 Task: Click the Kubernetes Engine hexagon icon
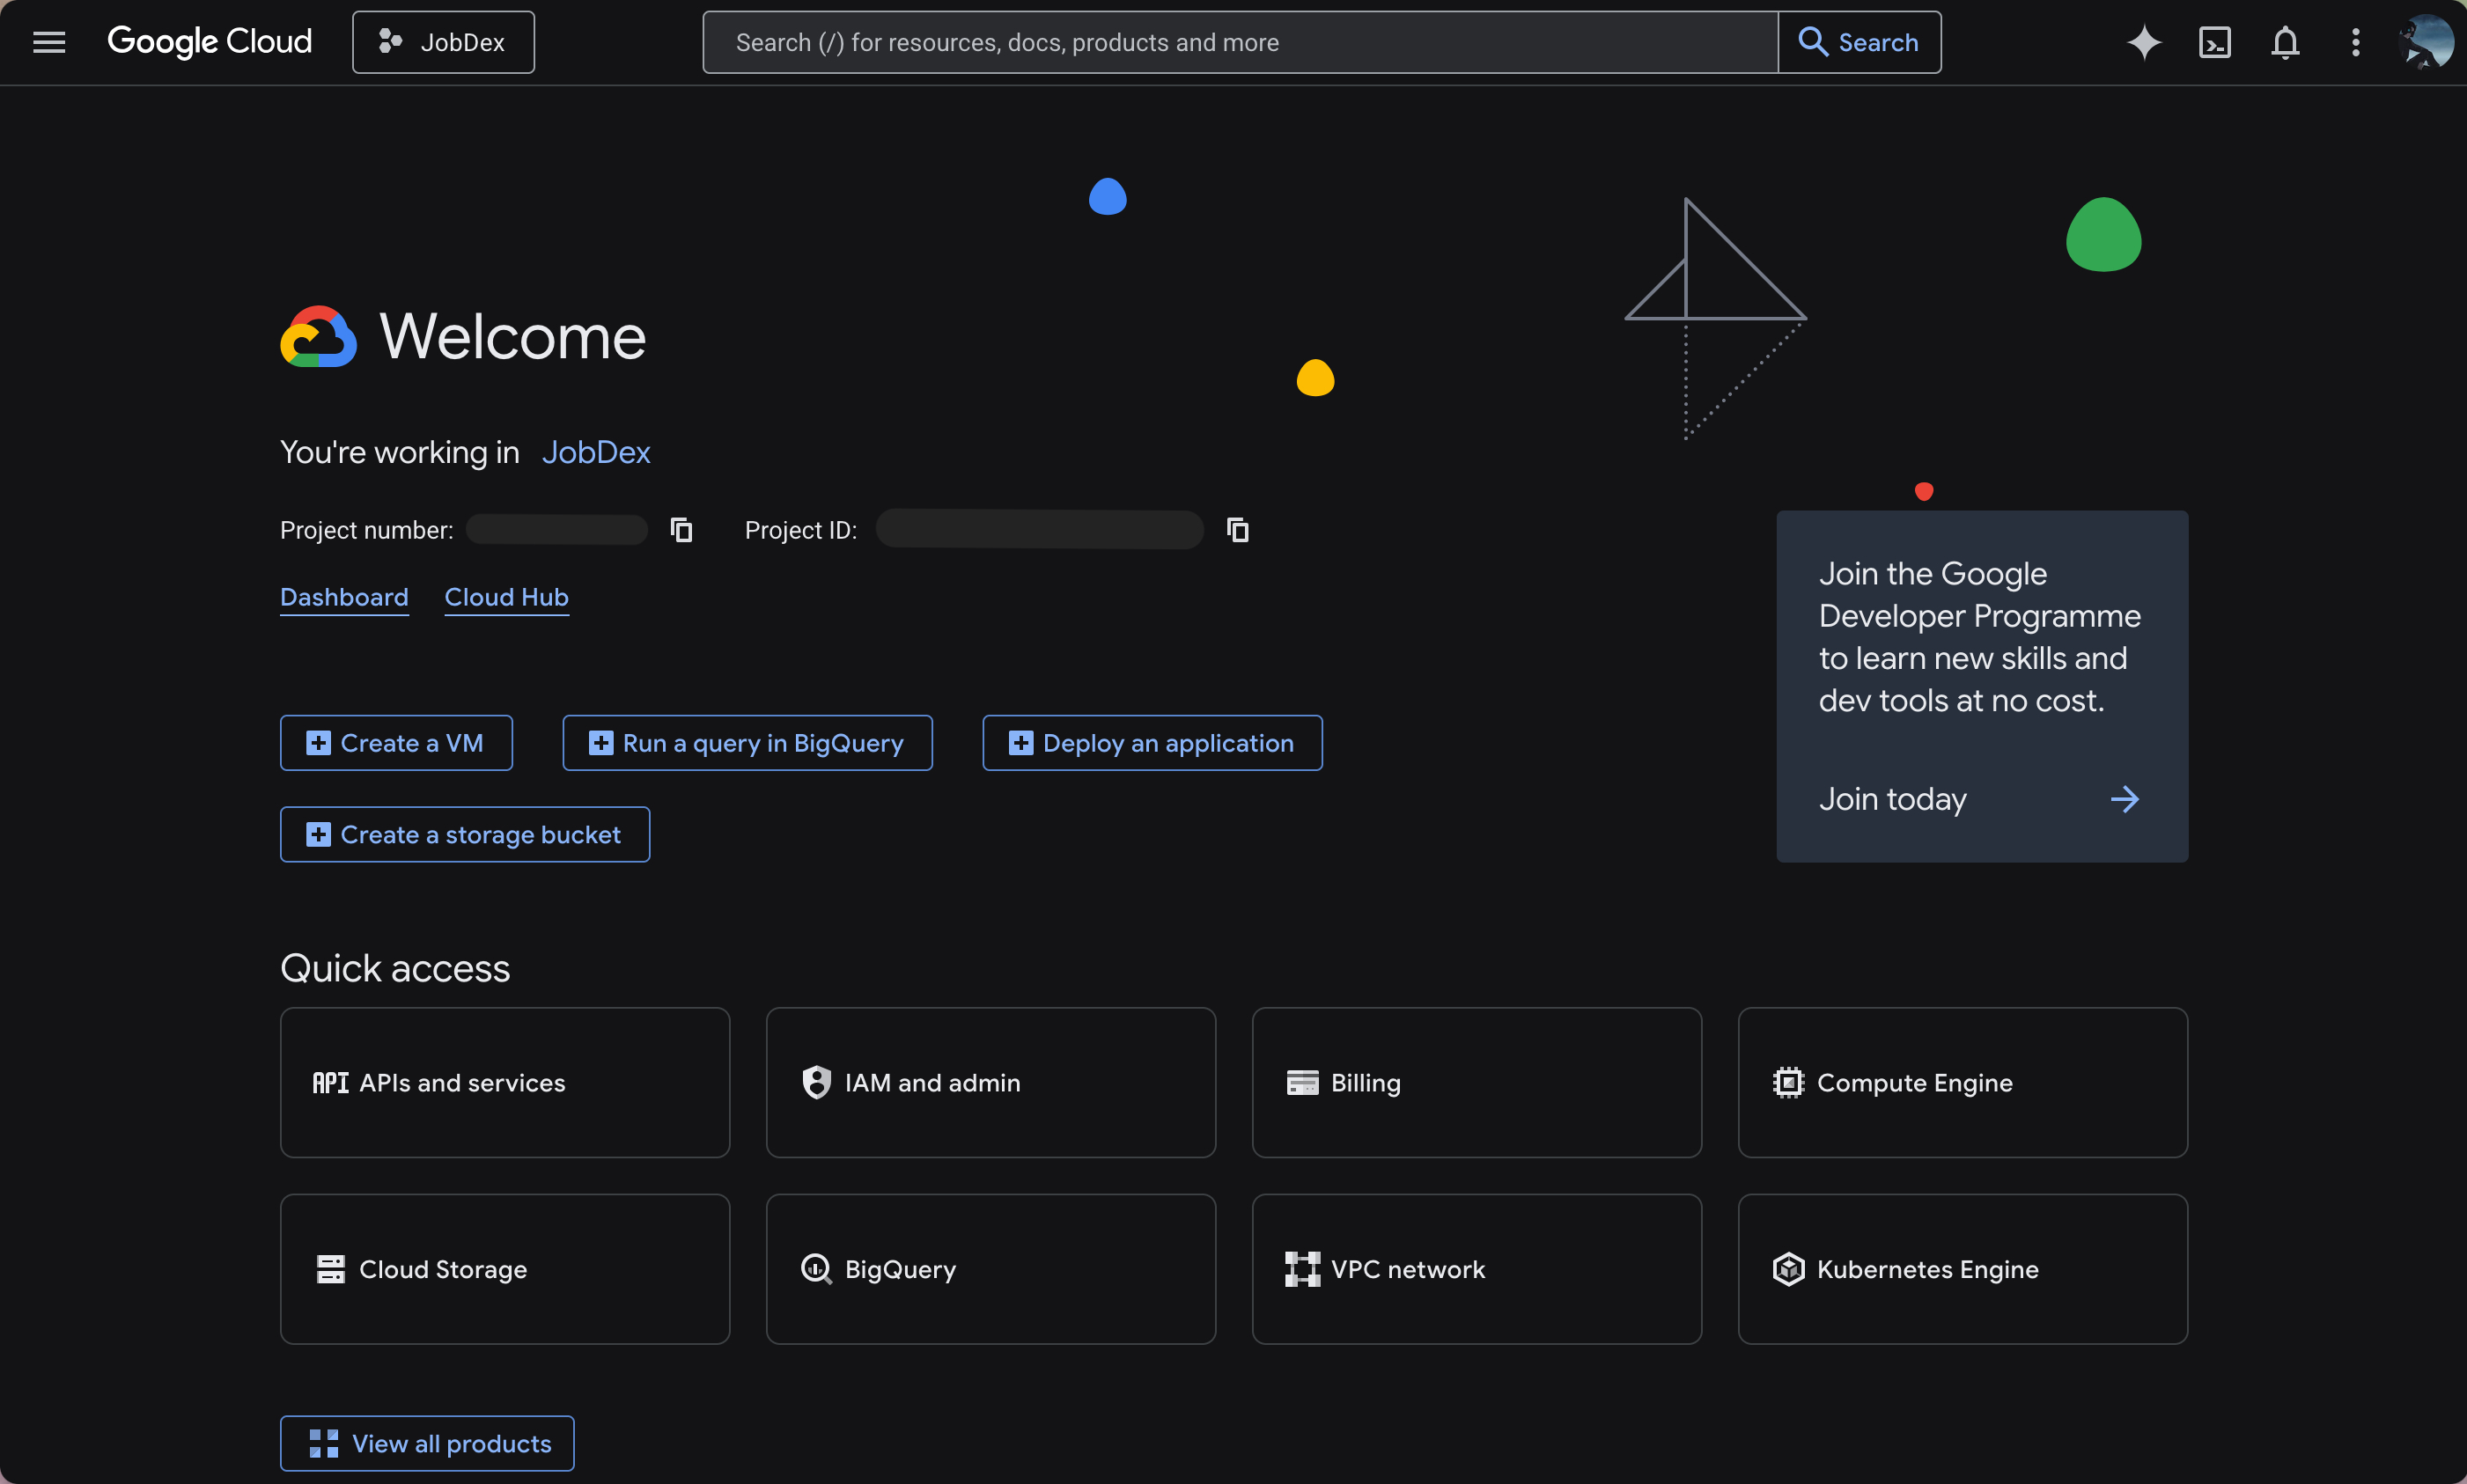point(1788,1269)
